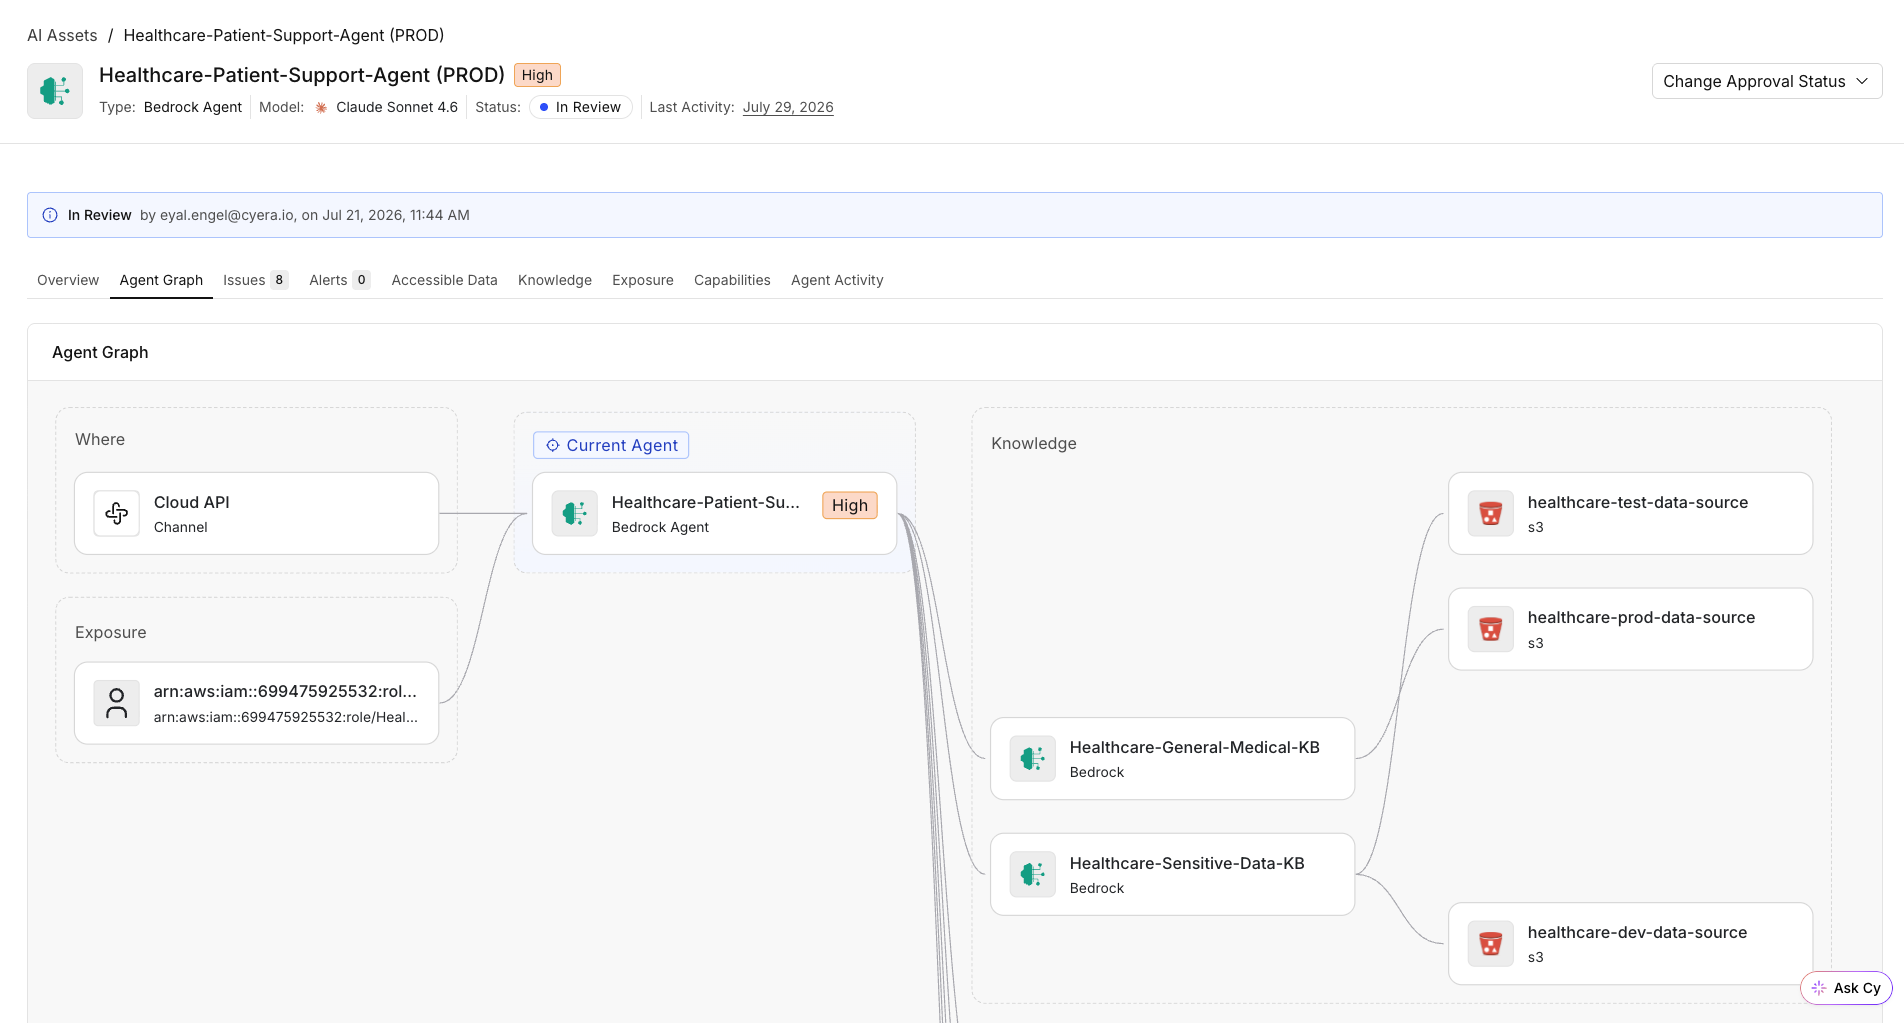Click the IAM role user icon
Viewport: 1904px width, 1023px height.
coord(117,703)
